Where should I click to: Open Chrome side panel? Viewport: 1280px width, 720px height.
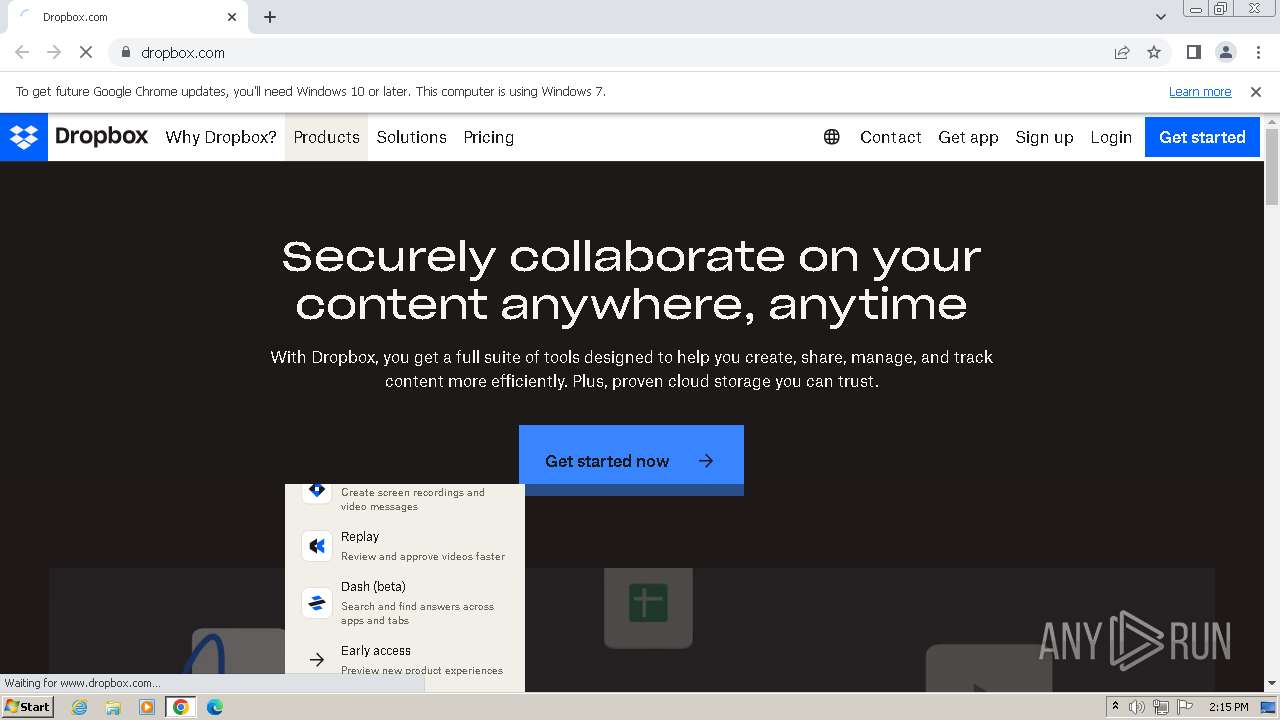[x=1194, y=52]
